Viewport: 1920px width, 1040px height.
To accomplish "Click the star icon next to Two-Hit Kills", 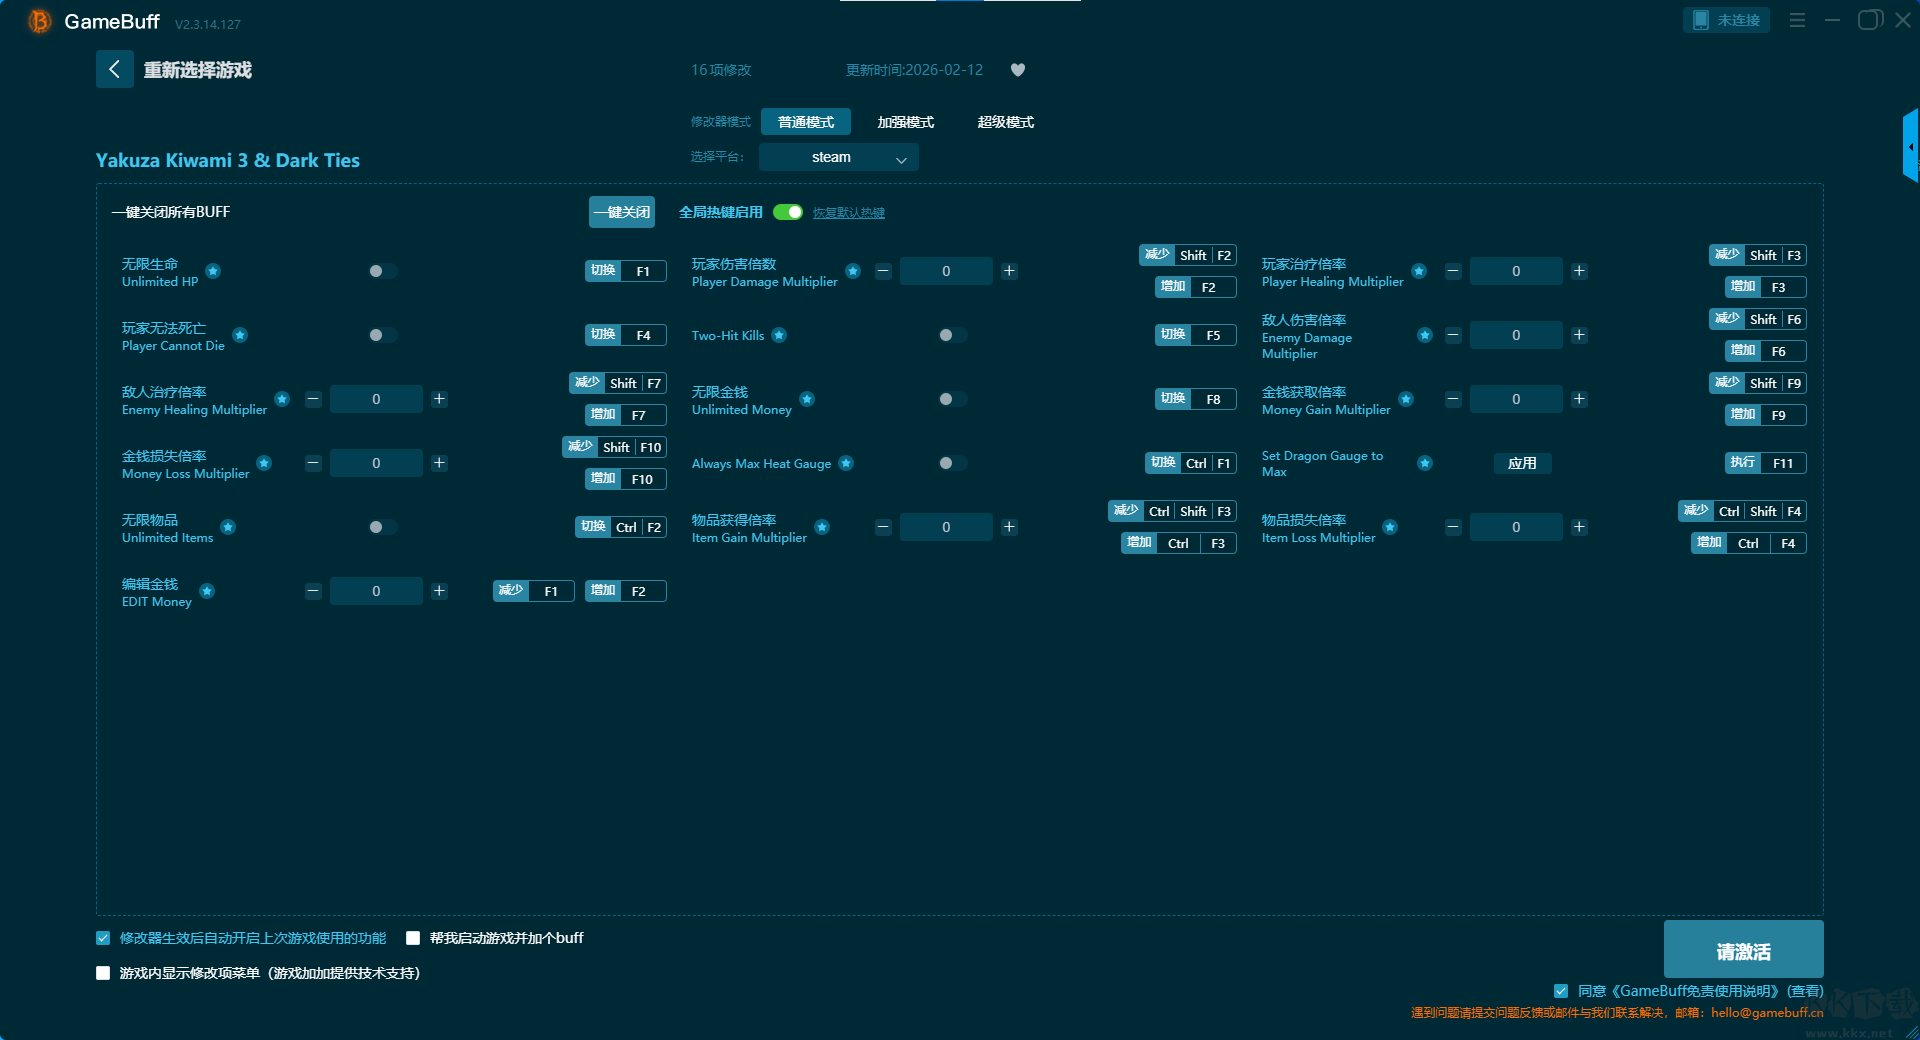I will point(779,335).
